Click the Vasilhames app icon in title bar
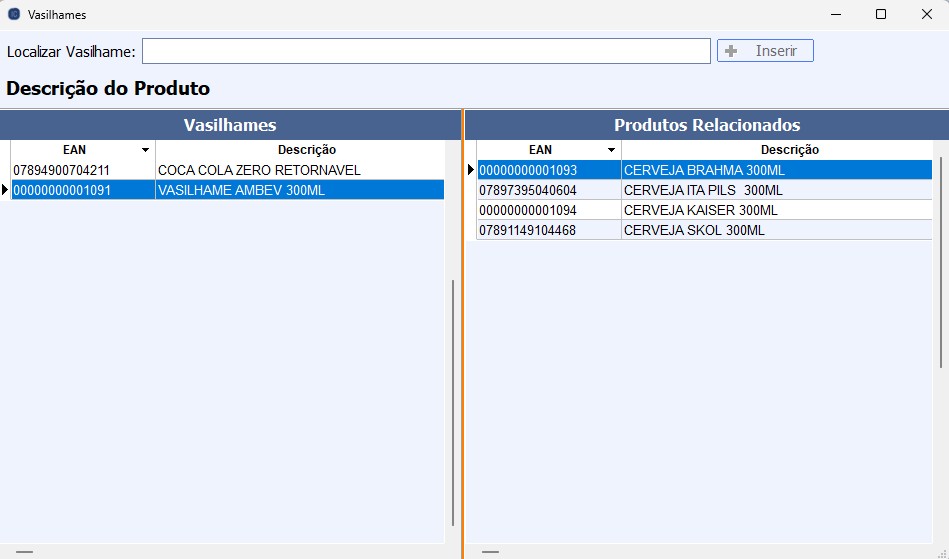 click(14, 14)
